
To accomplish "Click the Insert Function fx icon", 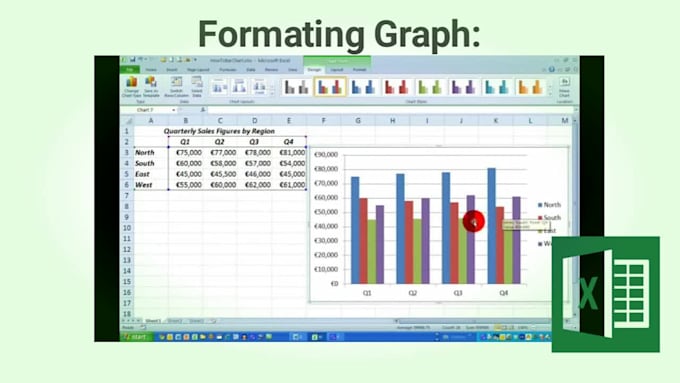I will 203,110.
